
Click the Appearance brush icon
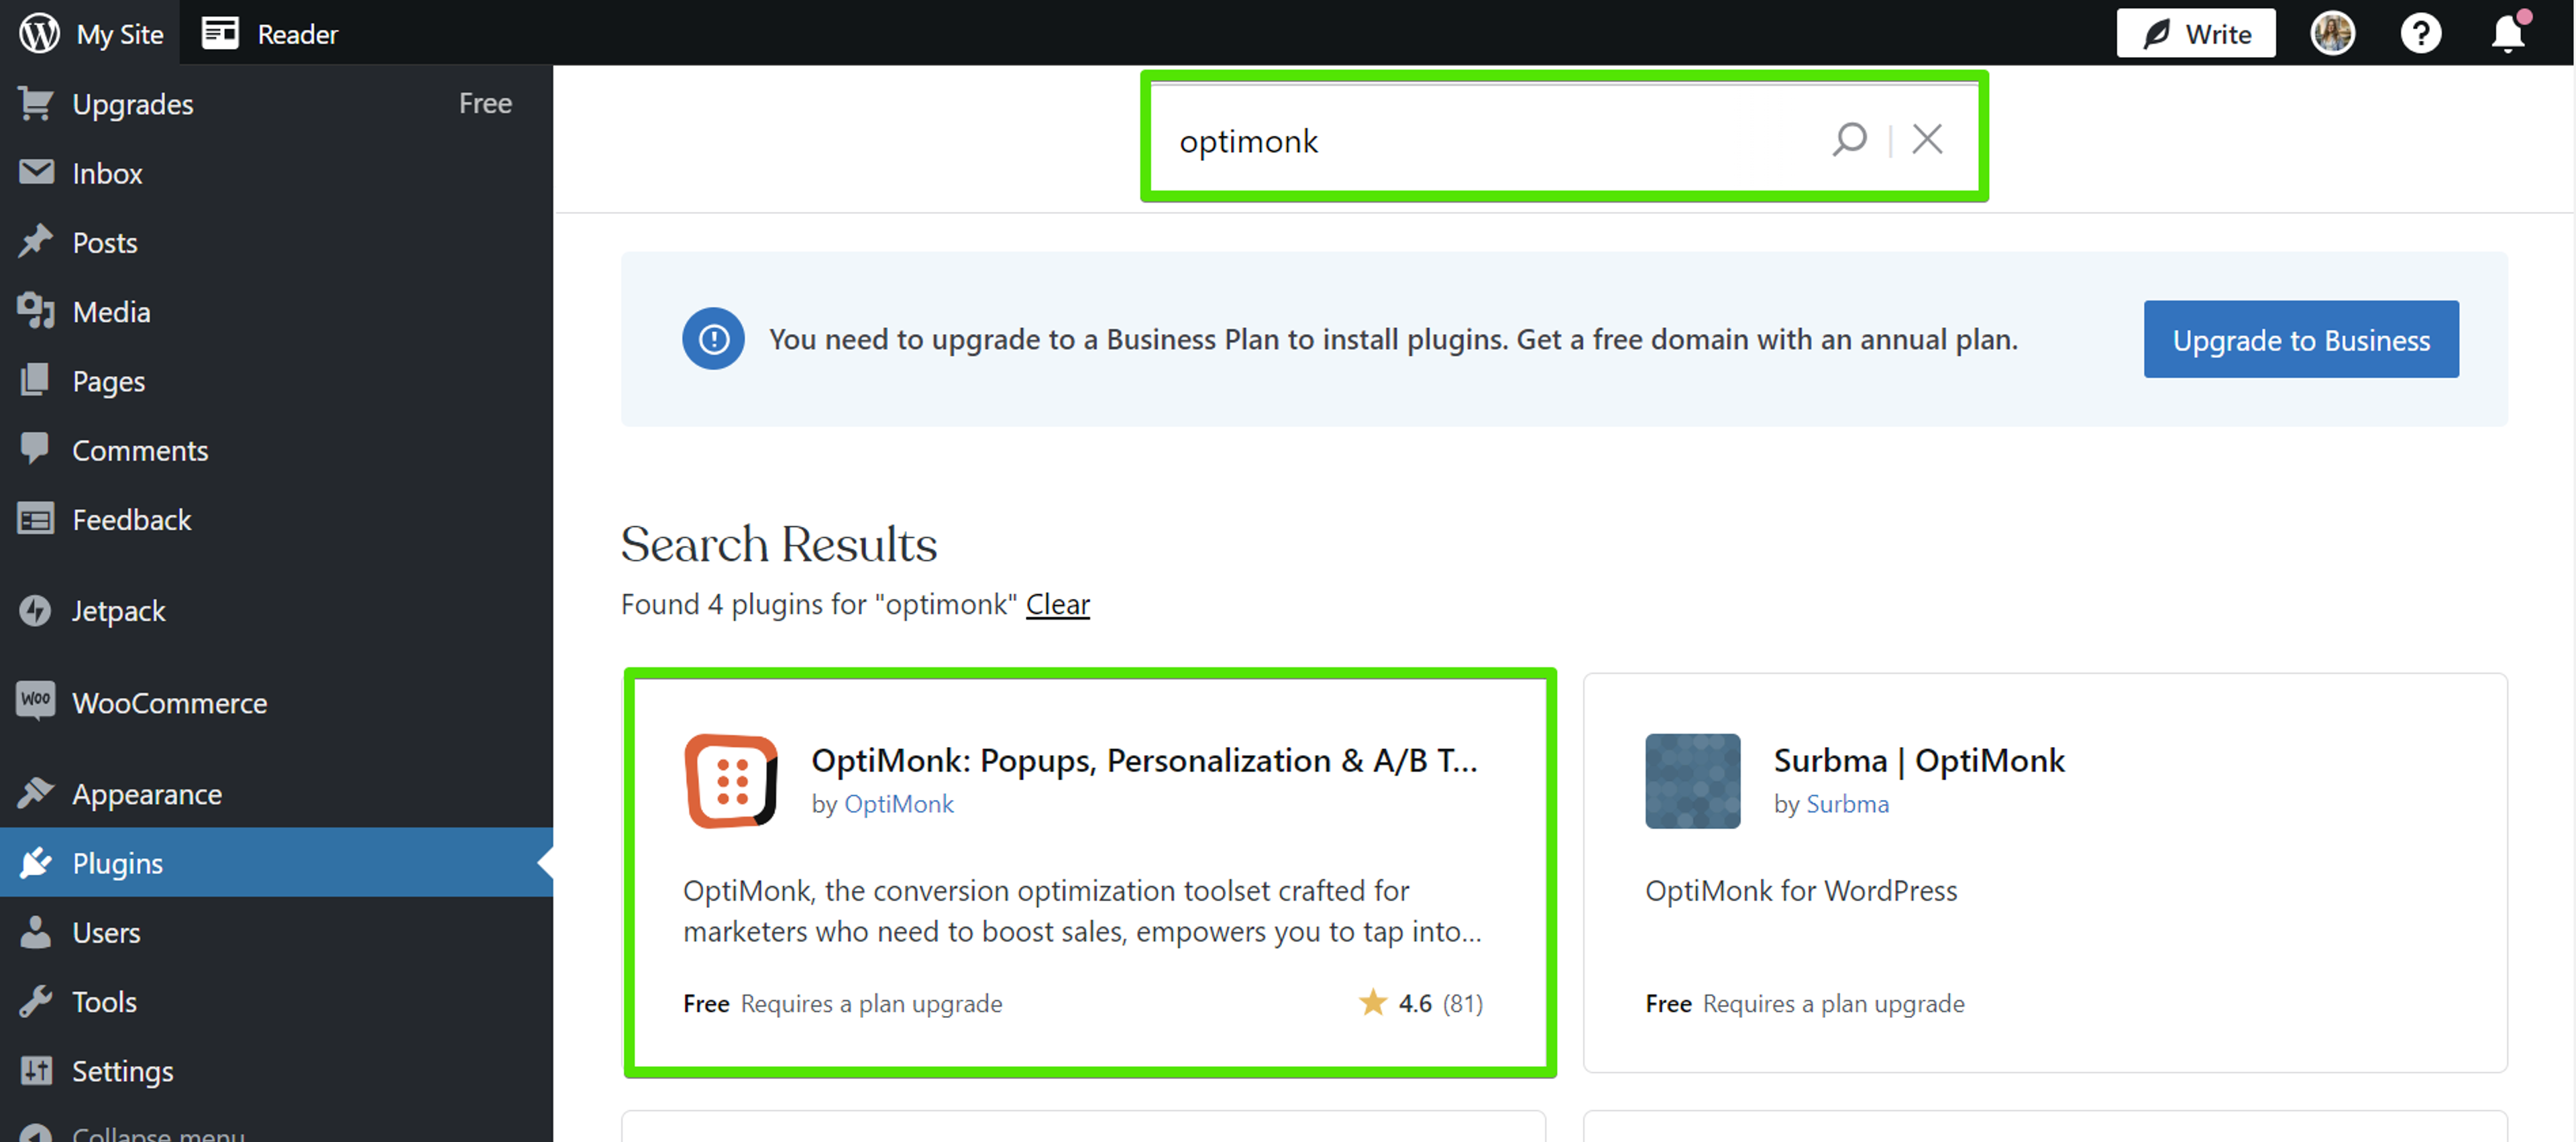36,793
